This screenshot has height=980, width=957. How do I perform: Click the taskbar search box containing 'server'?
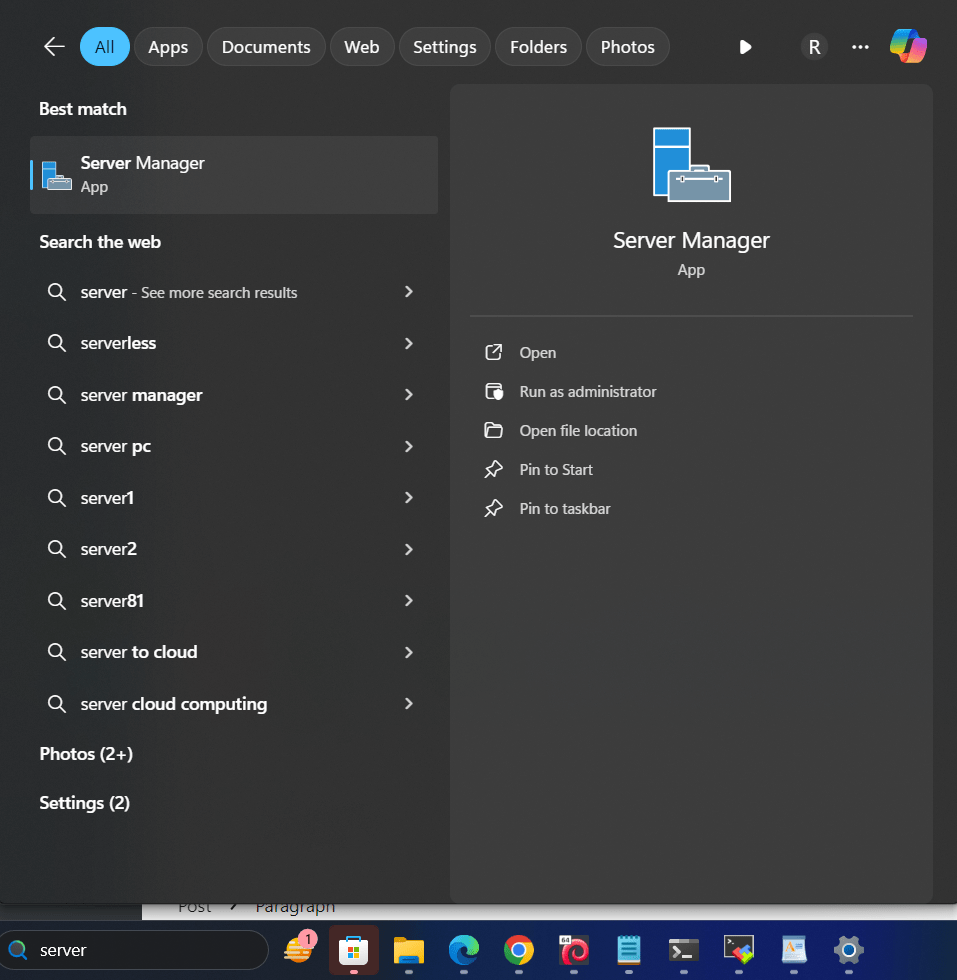[x=140, y=950]
